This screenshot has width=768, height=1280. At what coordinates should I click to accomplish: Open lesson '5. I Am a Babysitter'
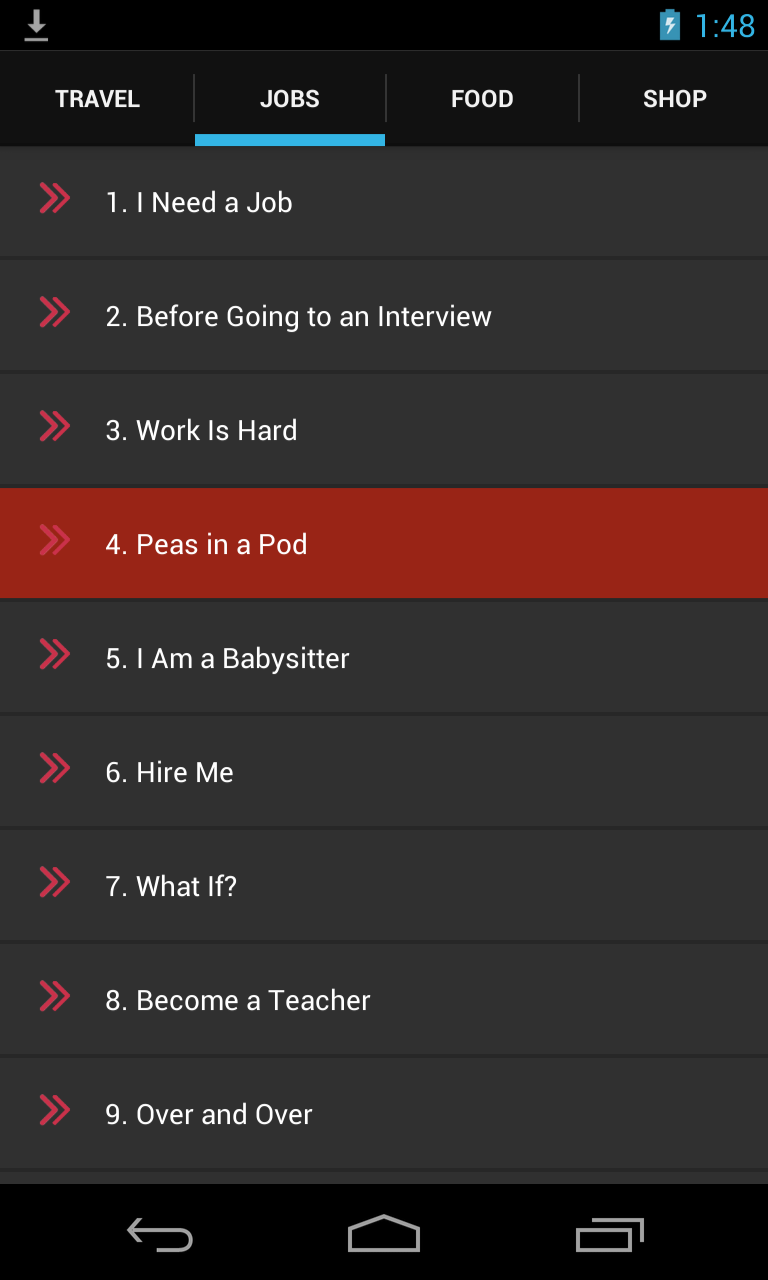227,659
